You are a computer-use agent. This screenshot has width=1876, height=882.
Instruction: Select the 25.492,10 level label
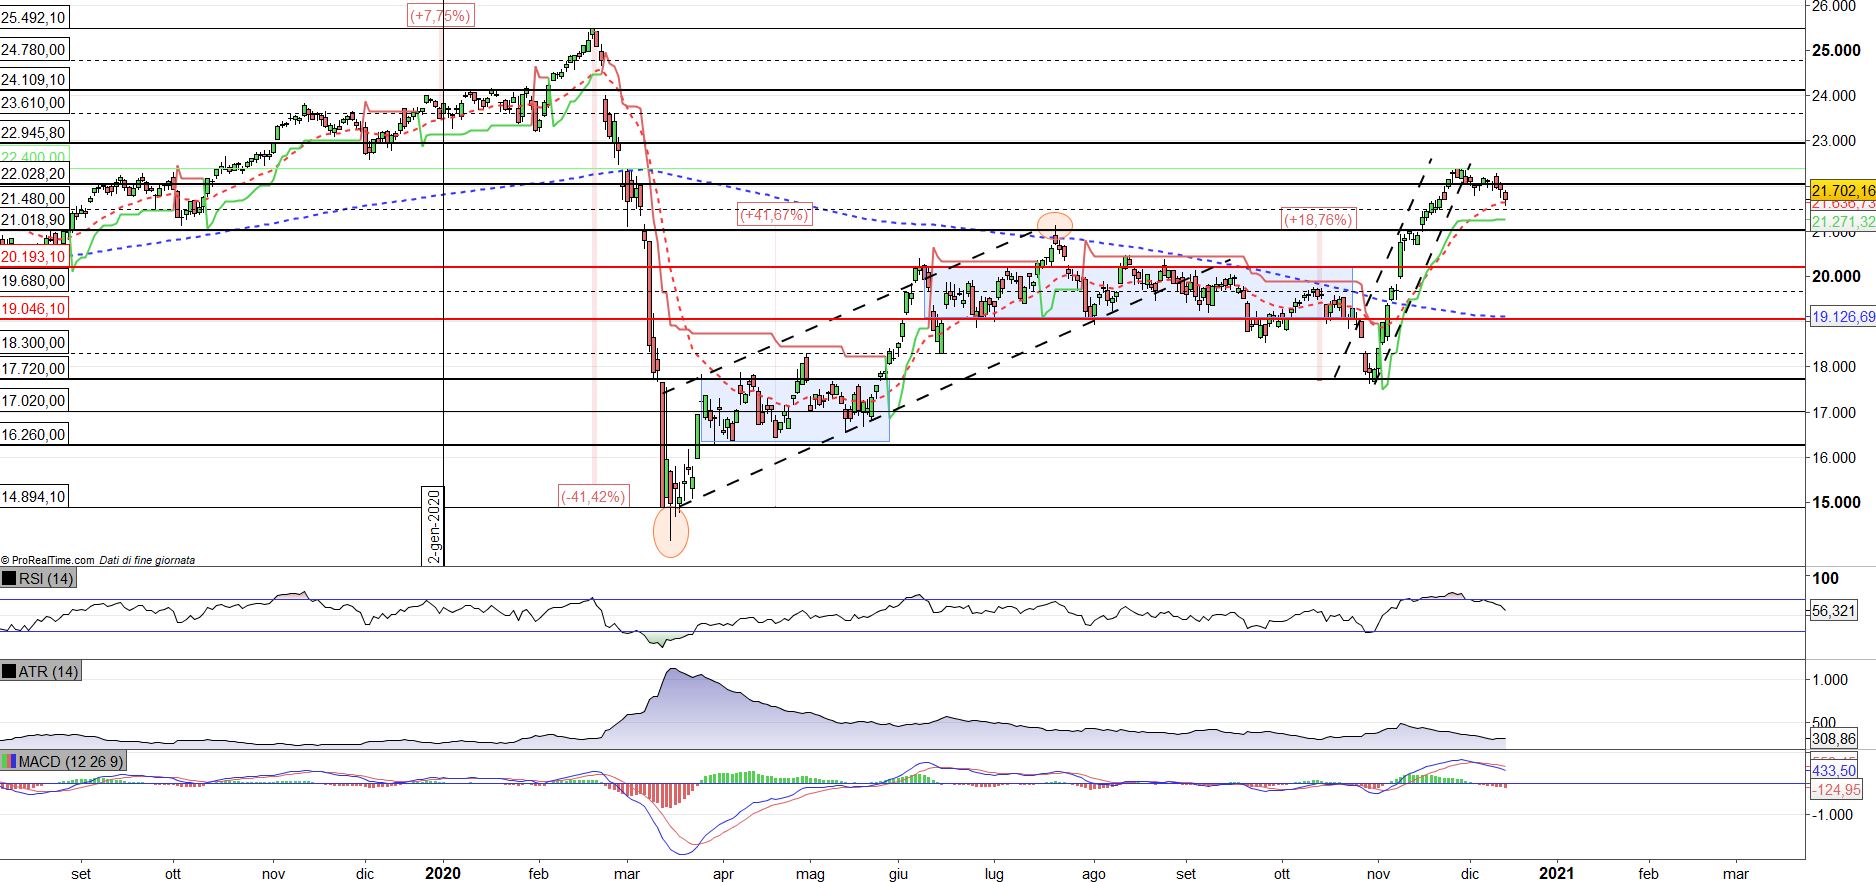coord(33,18)
